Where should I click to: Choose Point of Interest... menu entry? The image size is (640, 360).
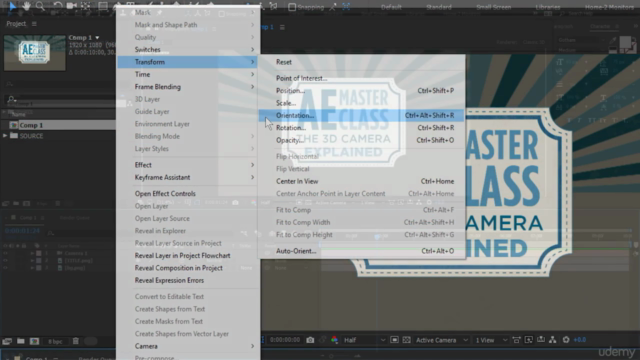pos(362,78)
